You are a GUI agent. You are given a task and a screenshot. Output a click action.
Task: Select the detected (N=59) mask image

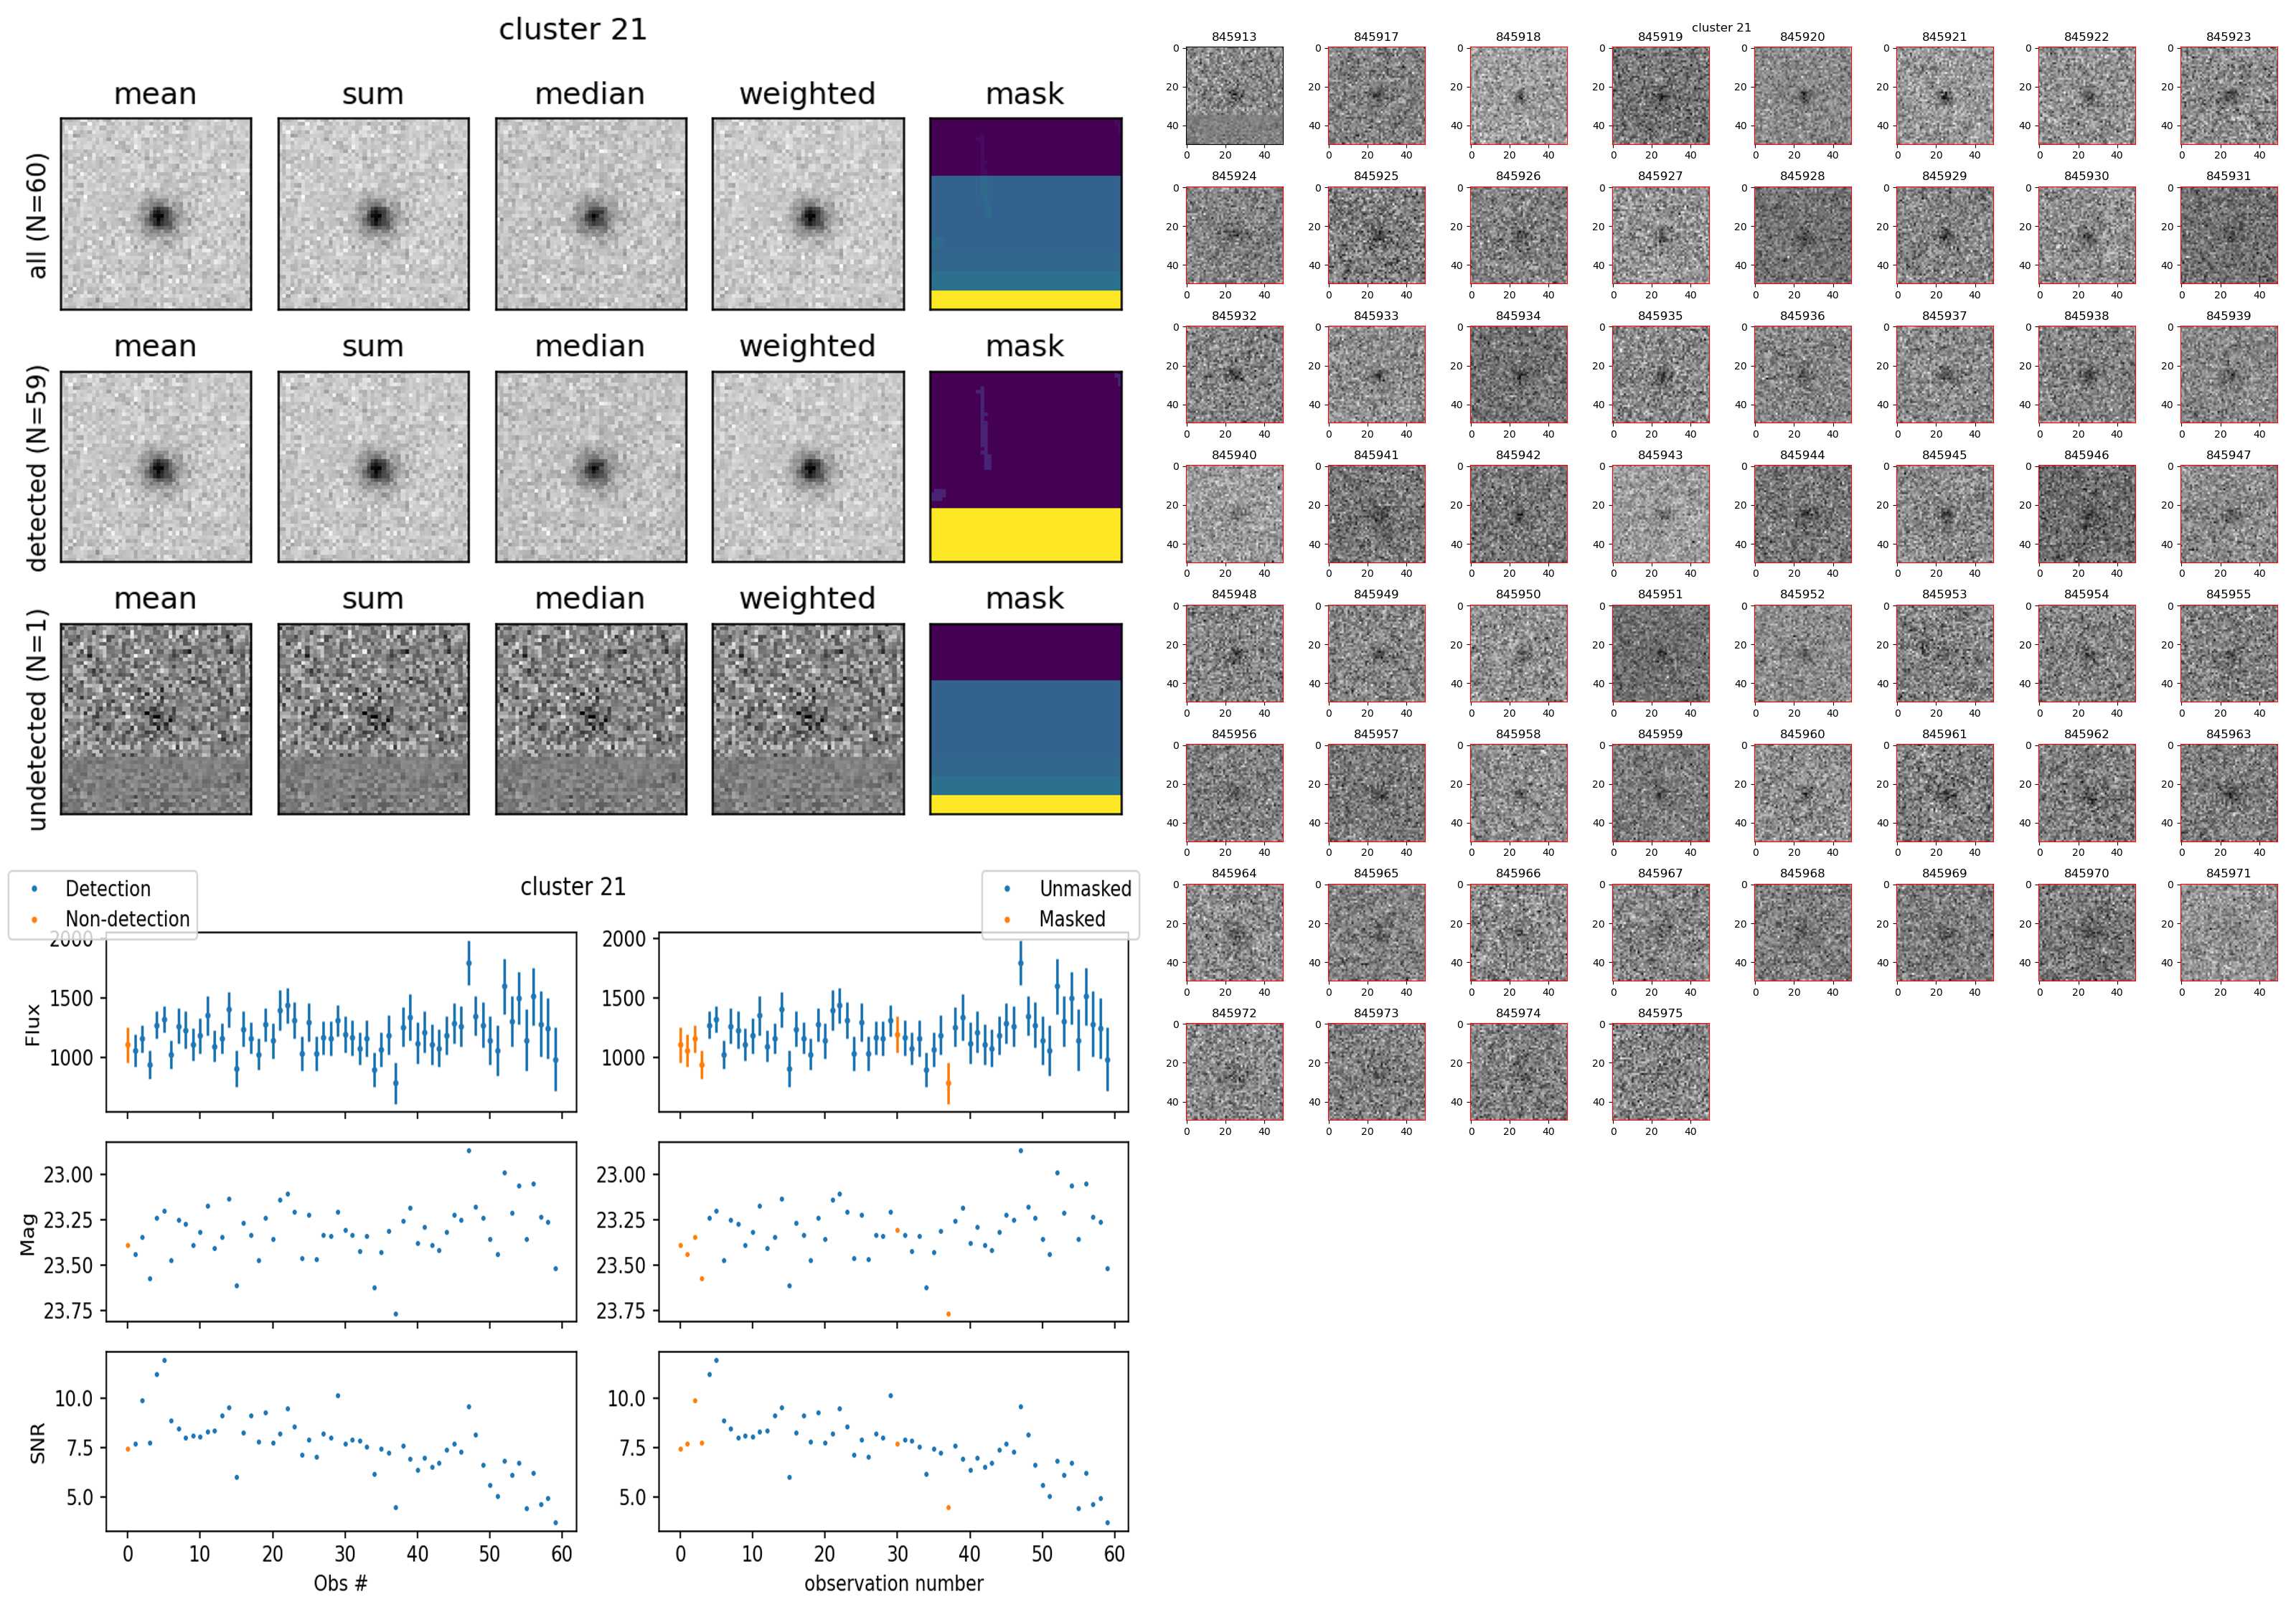tap(1025, 466)
